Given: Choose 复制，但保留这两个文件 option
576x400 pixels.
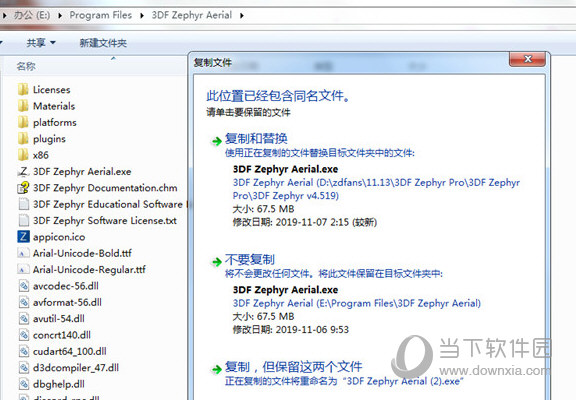Looking at the screenshot, I should coord(294,367).
